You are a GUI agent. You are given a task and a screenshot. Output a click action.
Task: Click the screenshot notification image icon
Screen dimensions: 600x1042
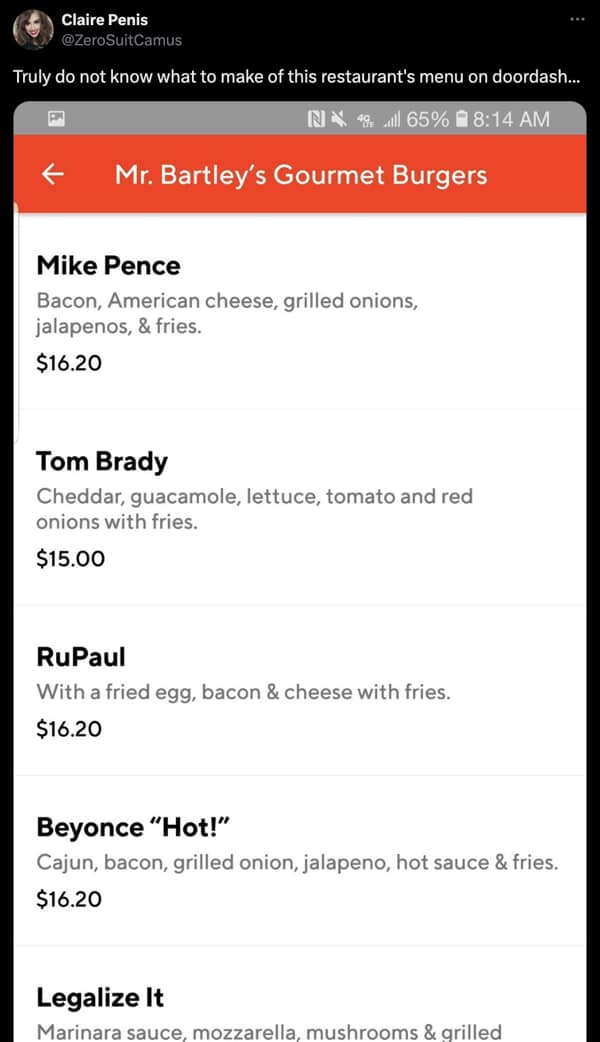tap(56, 117)
